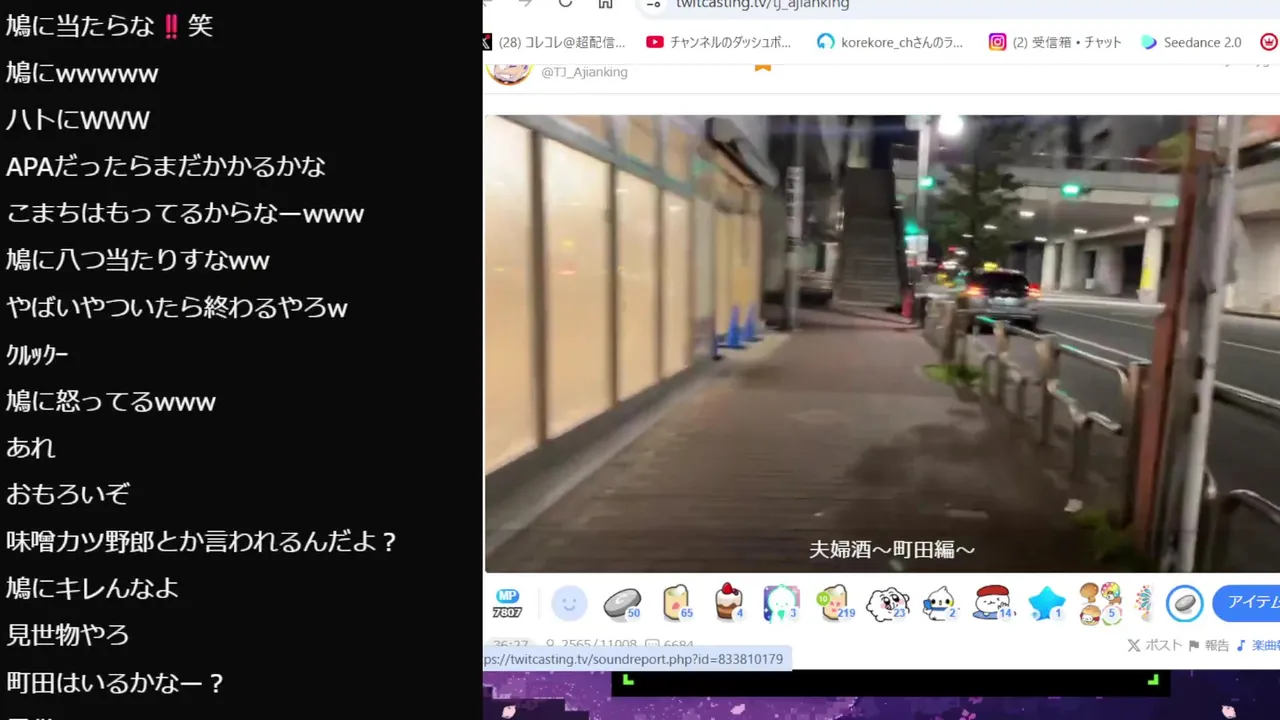The height and width of the screenshot is (720, 1280).
Task: Select the smiley face gift item
Action: tap(569, 603)
